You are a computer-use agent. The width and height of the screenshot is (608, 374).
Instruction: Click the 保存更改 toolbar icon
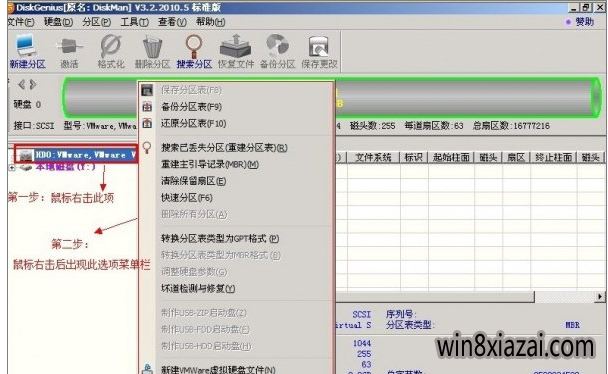(319, 51)
